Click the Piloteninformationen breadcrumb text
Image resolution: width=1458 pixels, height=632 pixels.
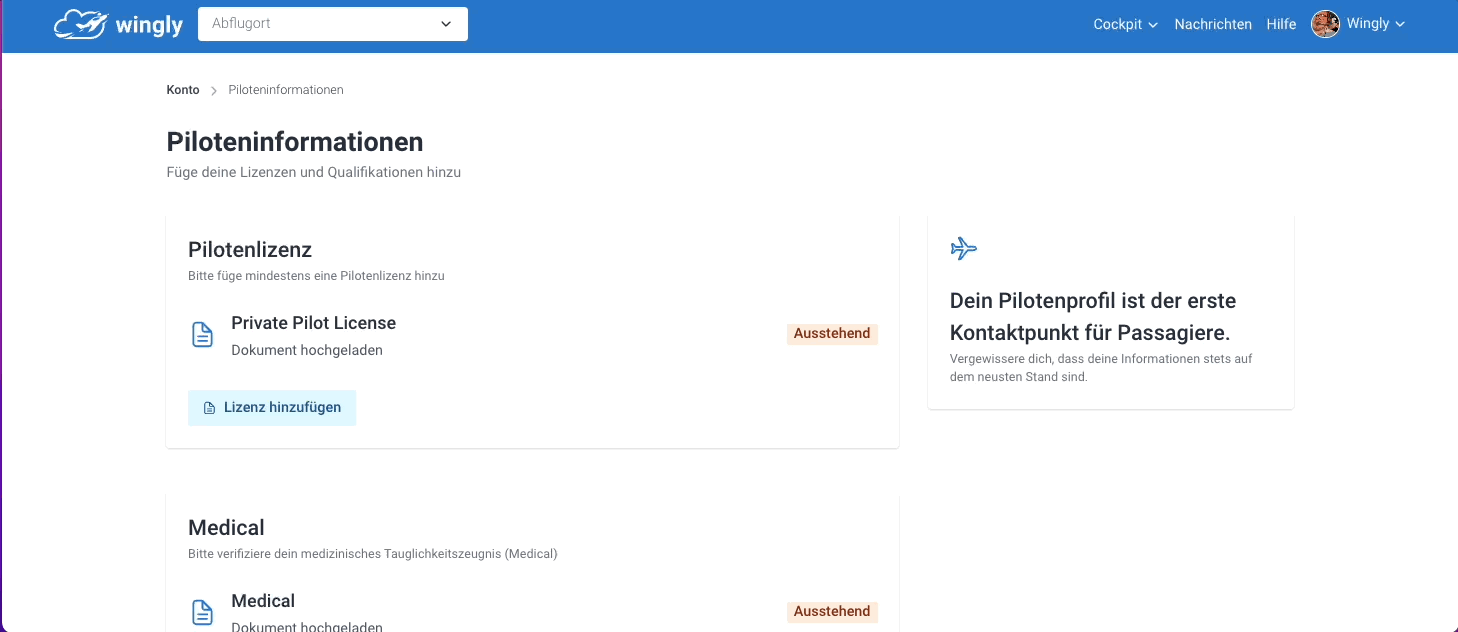tap(286, 90)
